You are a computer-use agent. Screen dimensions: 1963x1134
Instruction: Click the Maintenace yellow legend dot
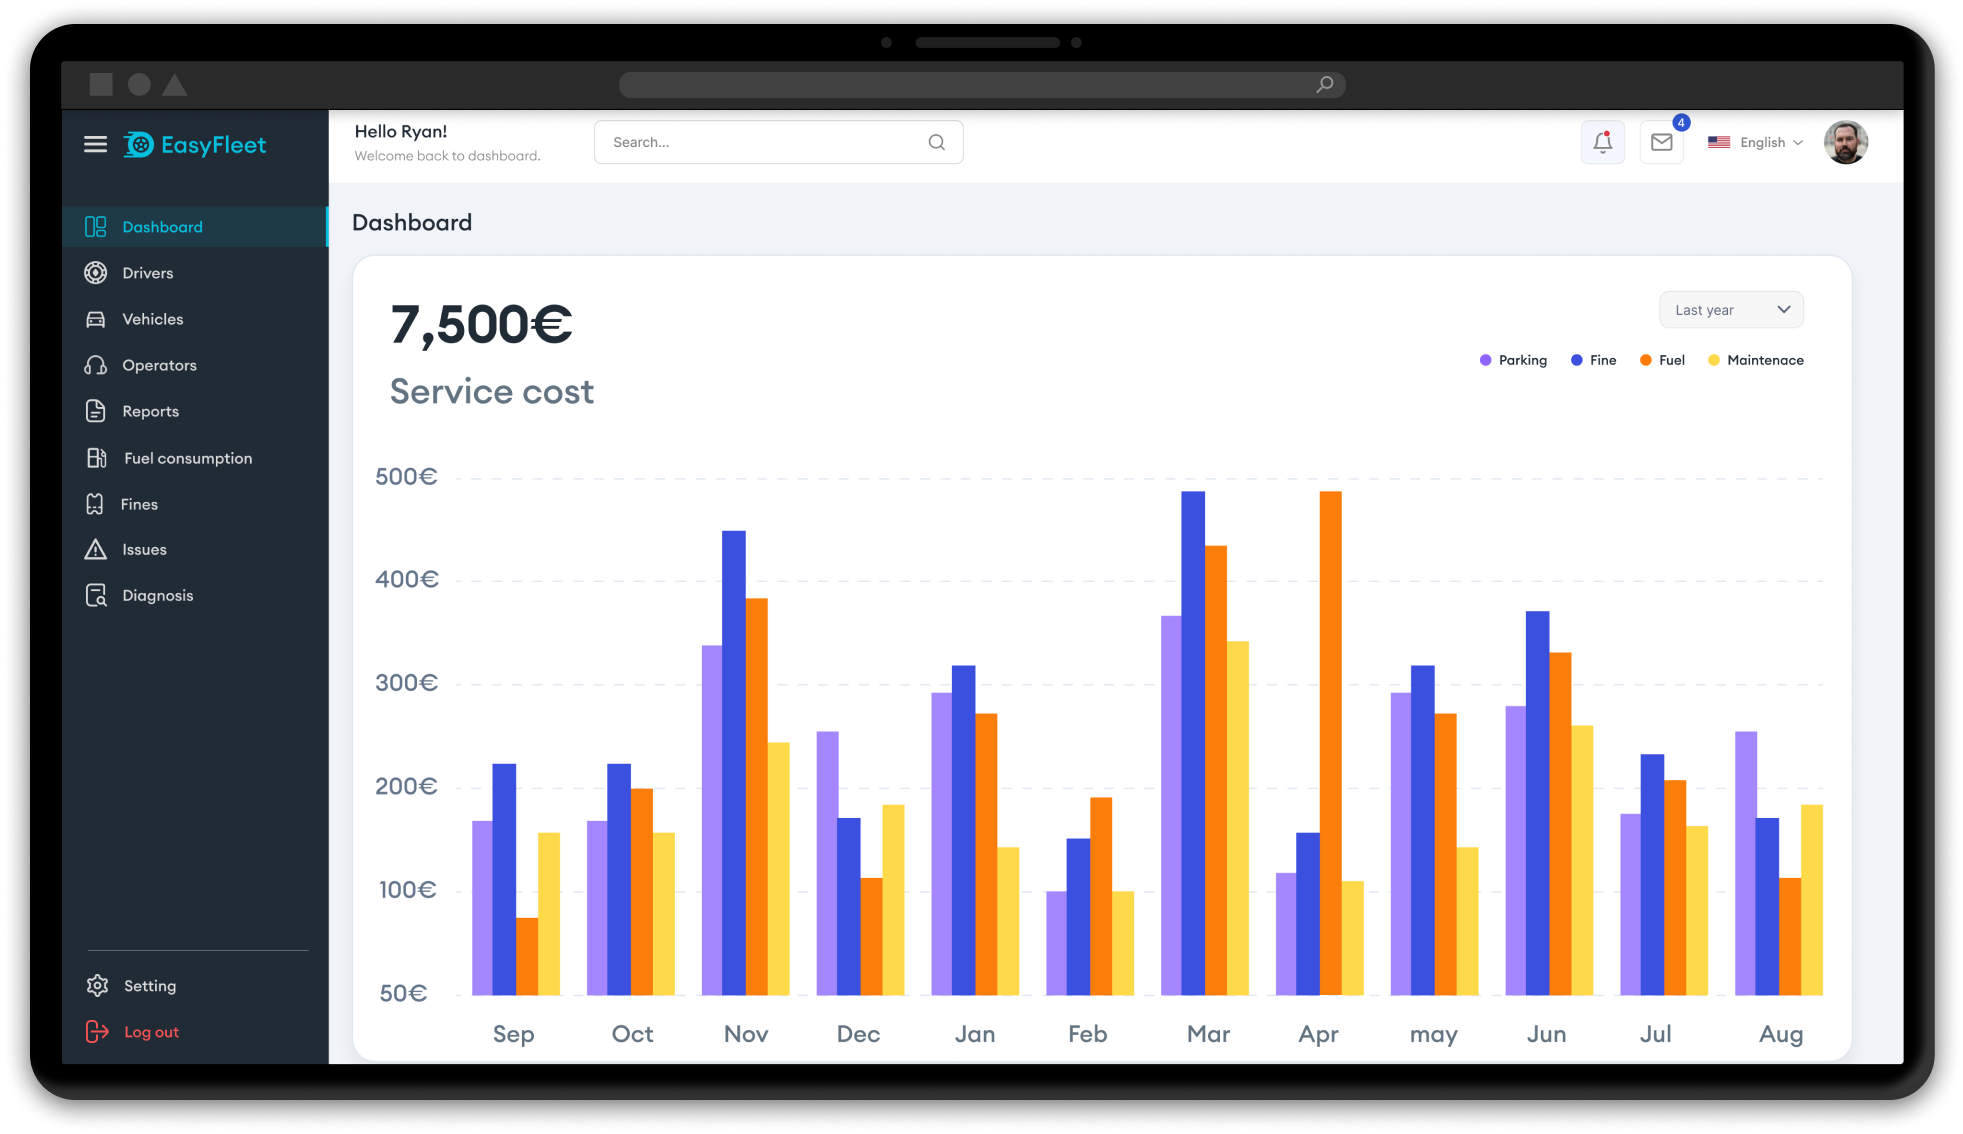[1714, 360]
